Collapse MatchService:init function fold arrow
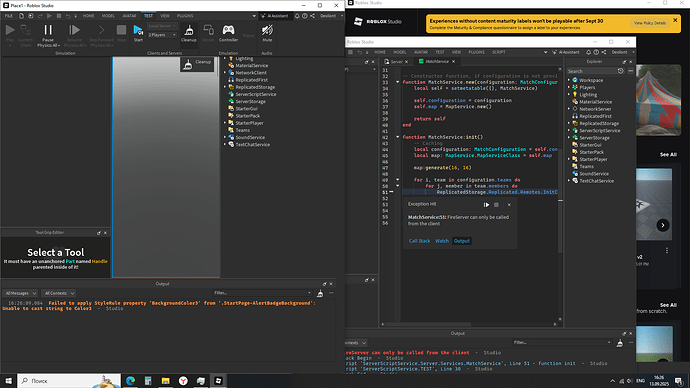Image resolution: width=690 pixels, height=388 pixels. (x=397, y=137)
